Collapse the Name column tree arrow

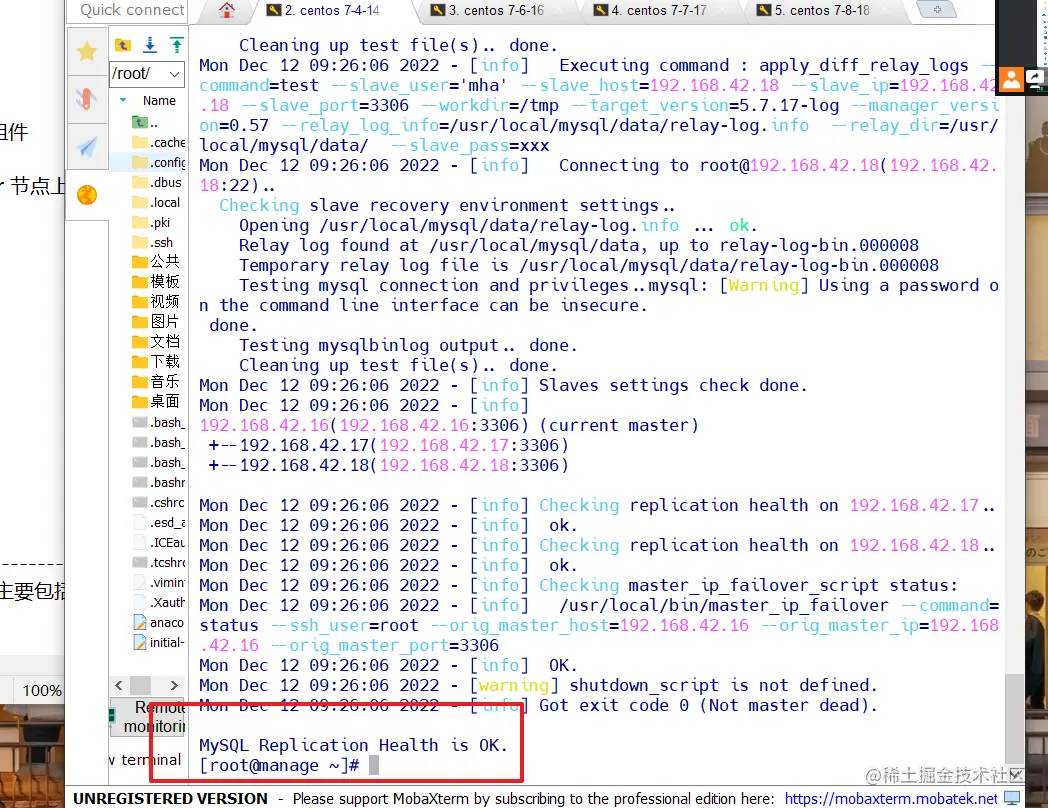123,100
